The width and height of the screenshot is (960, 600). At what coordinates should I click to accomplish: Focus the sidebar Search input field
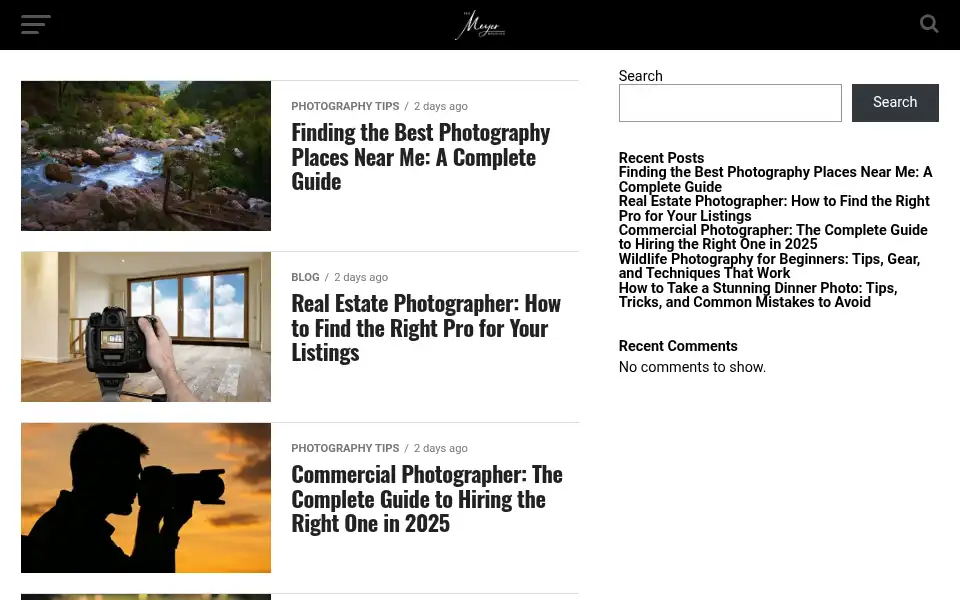point(730,103)
